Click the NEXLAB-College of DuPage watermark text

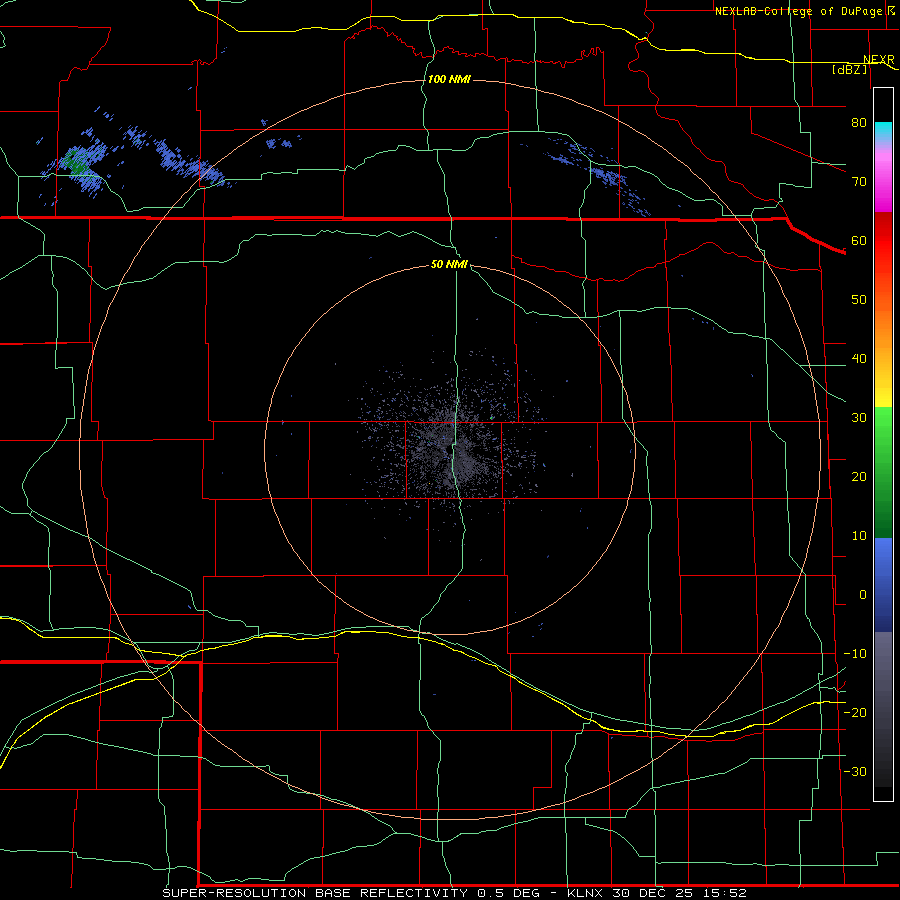coord(798,11)
